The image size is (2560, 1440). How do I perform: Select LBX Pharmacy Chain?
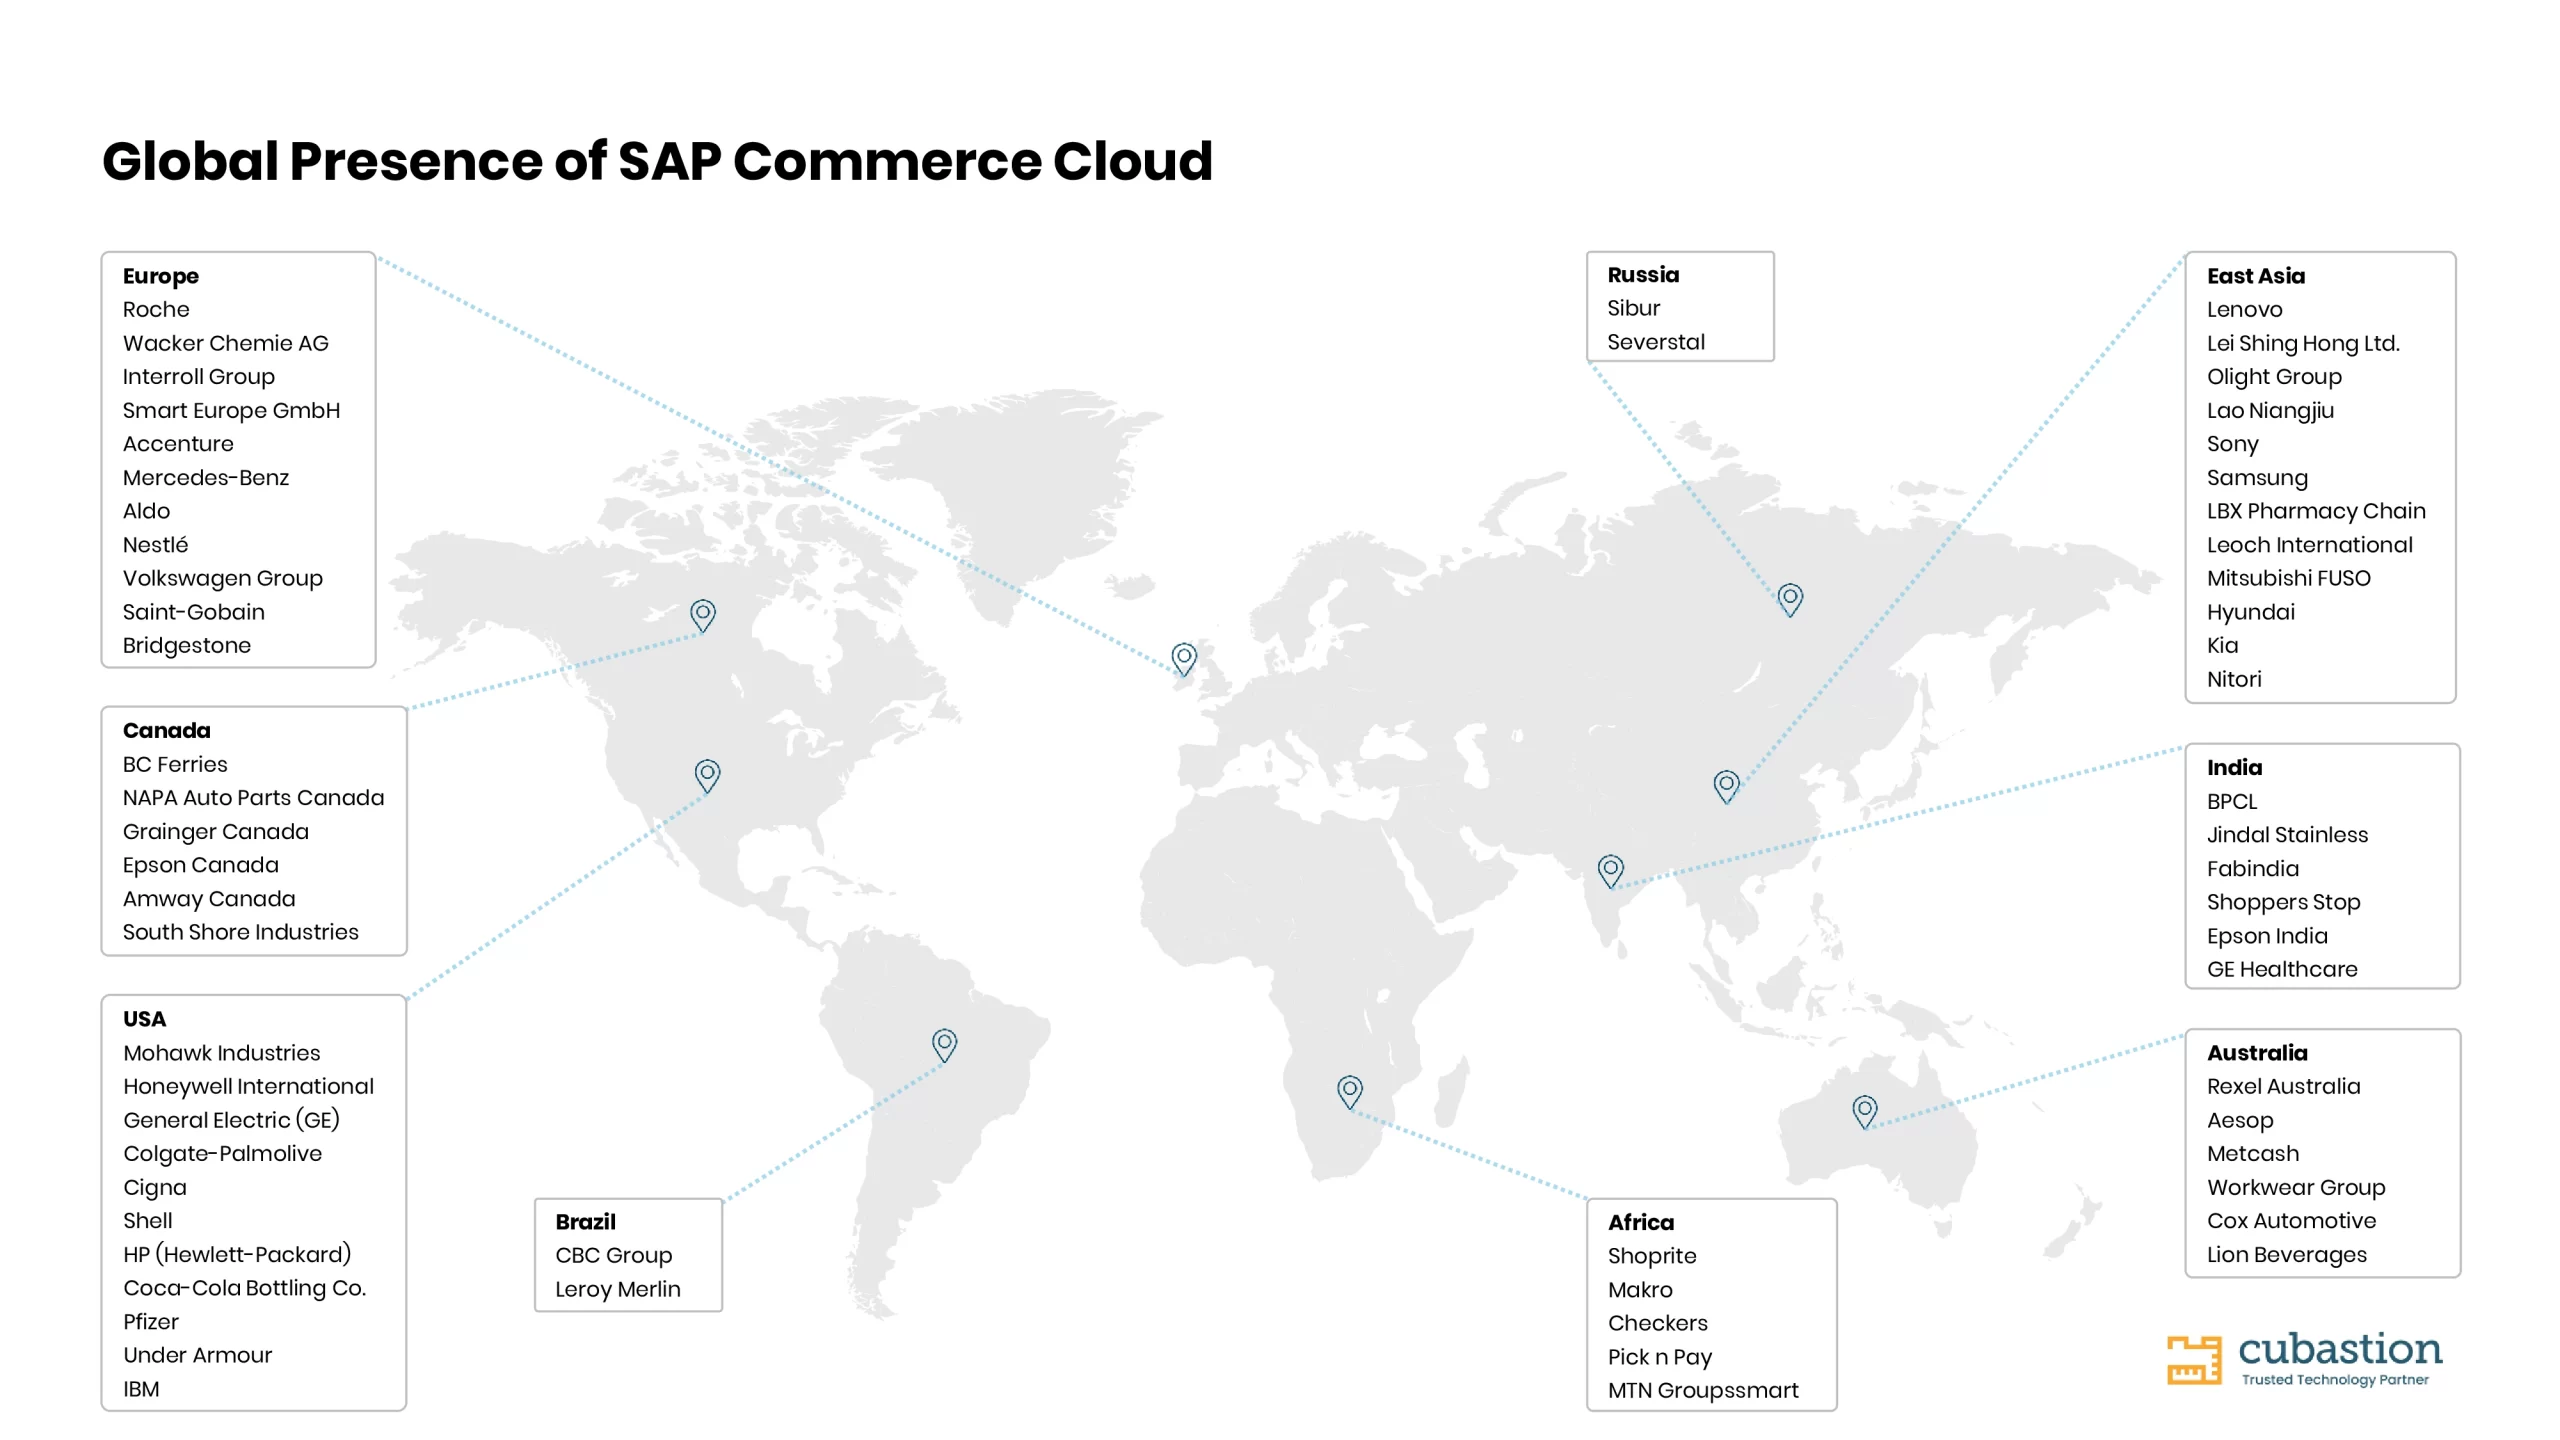2317,511
